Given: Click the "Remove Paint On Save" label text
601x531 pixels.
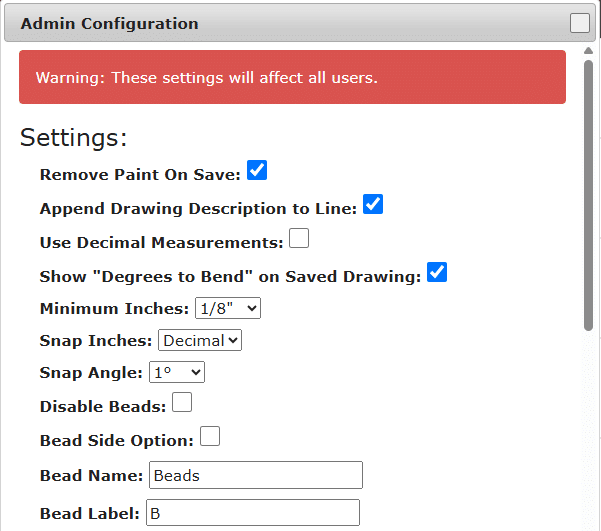Looking at the screenshot, I should [140, 174].
